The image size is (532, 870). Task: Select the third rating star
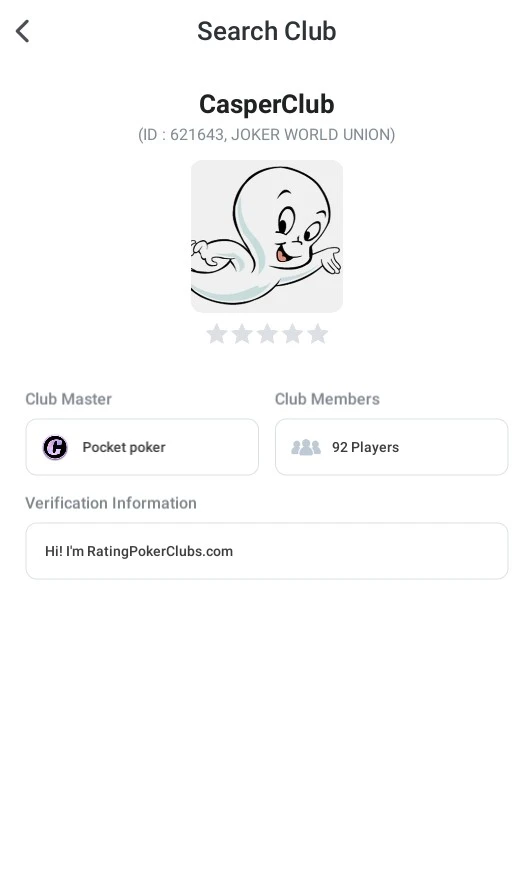point(267,334)
